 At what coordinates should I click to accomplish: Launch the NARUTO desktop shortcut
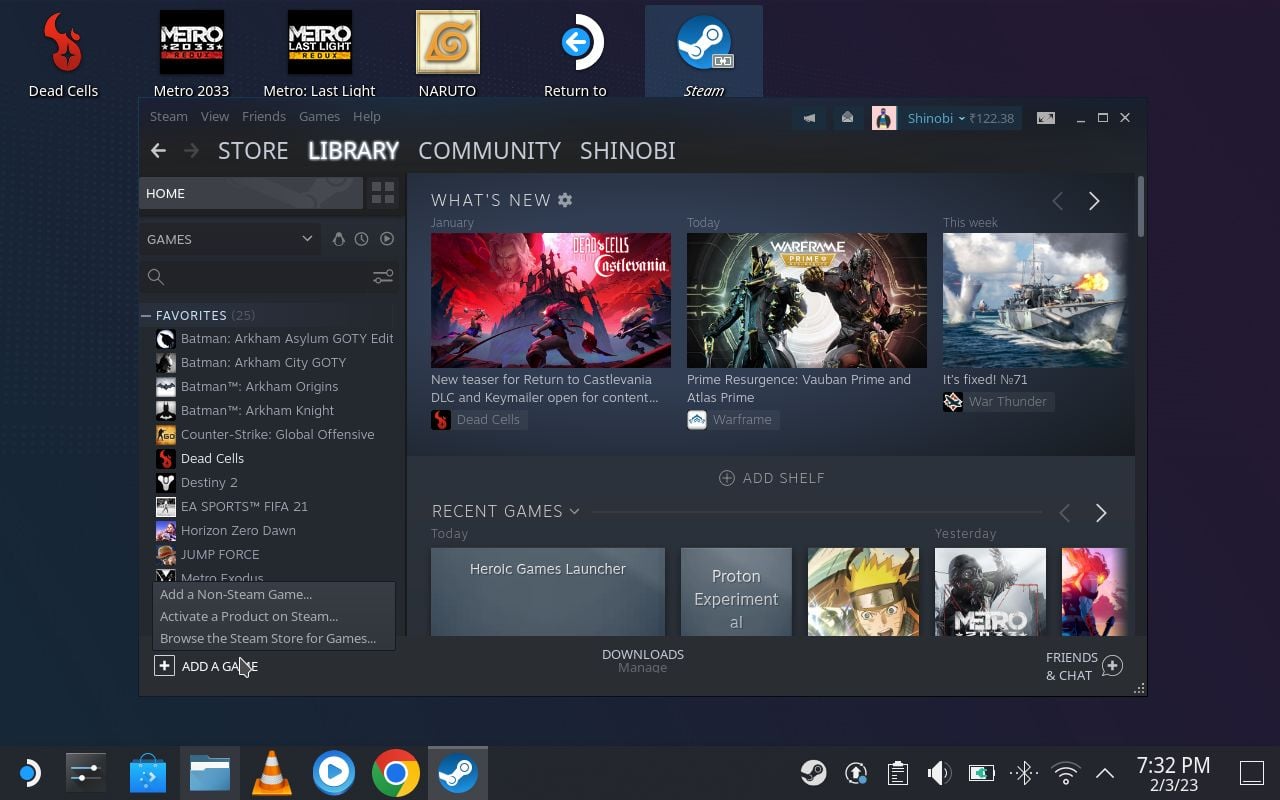pyautogui.click(x=447, y=54)
